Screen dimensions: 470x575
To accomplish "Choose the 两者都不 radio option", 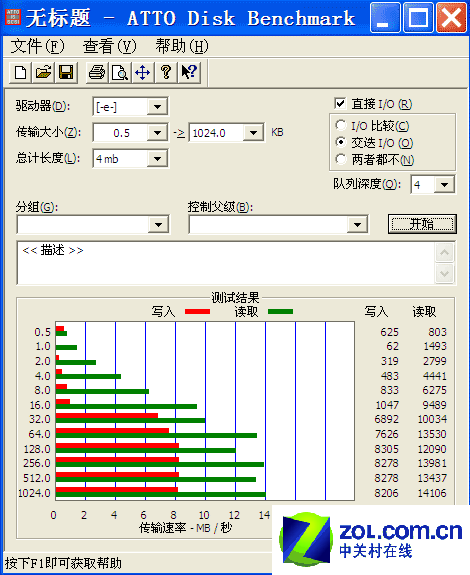I will point(341,159).
